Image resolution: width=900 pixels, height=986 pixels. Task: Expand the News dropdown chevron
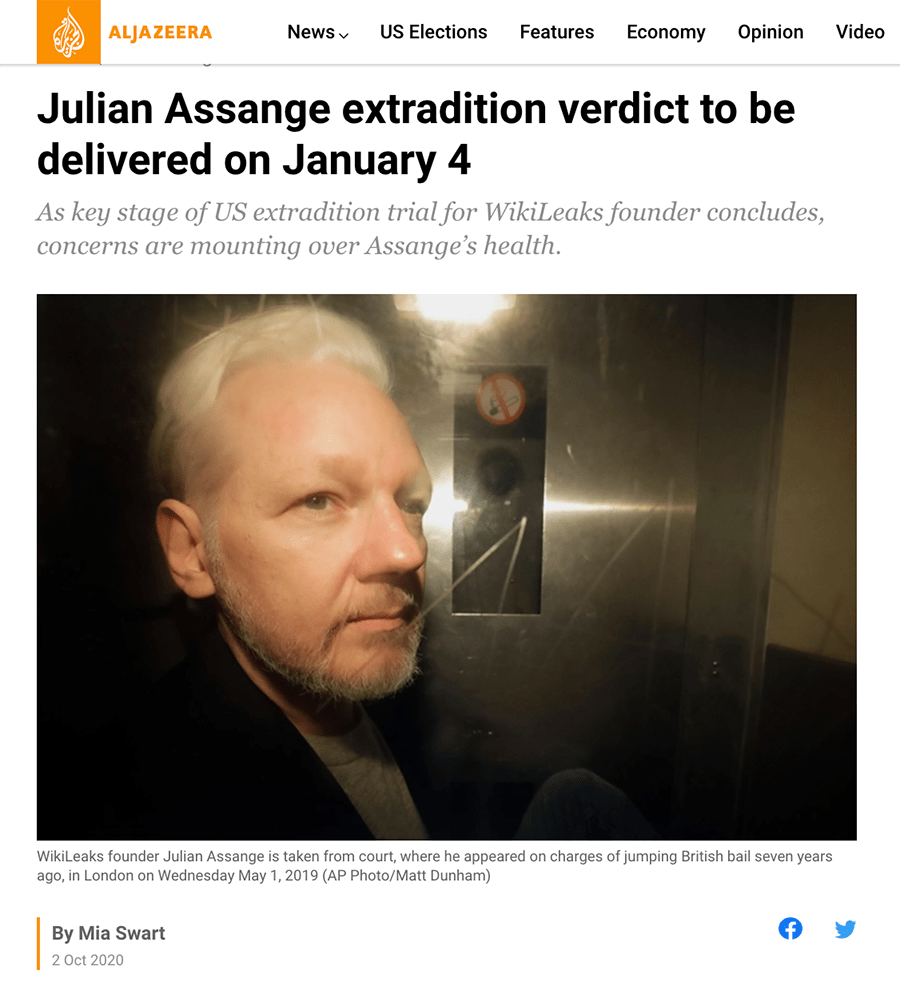tap(343, 35)
